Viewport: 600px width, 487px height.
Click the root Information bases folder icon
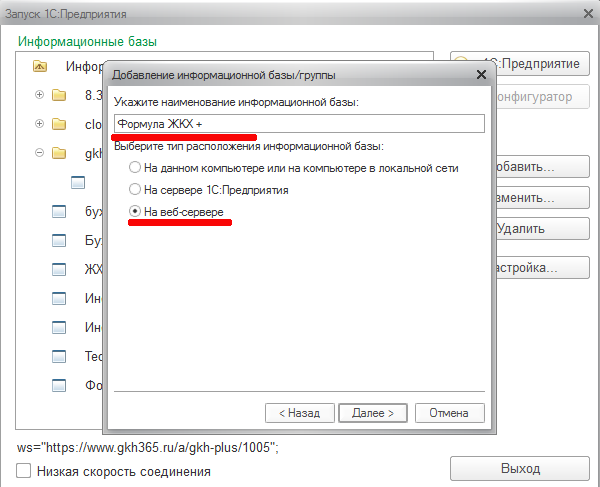pos(40,67)
